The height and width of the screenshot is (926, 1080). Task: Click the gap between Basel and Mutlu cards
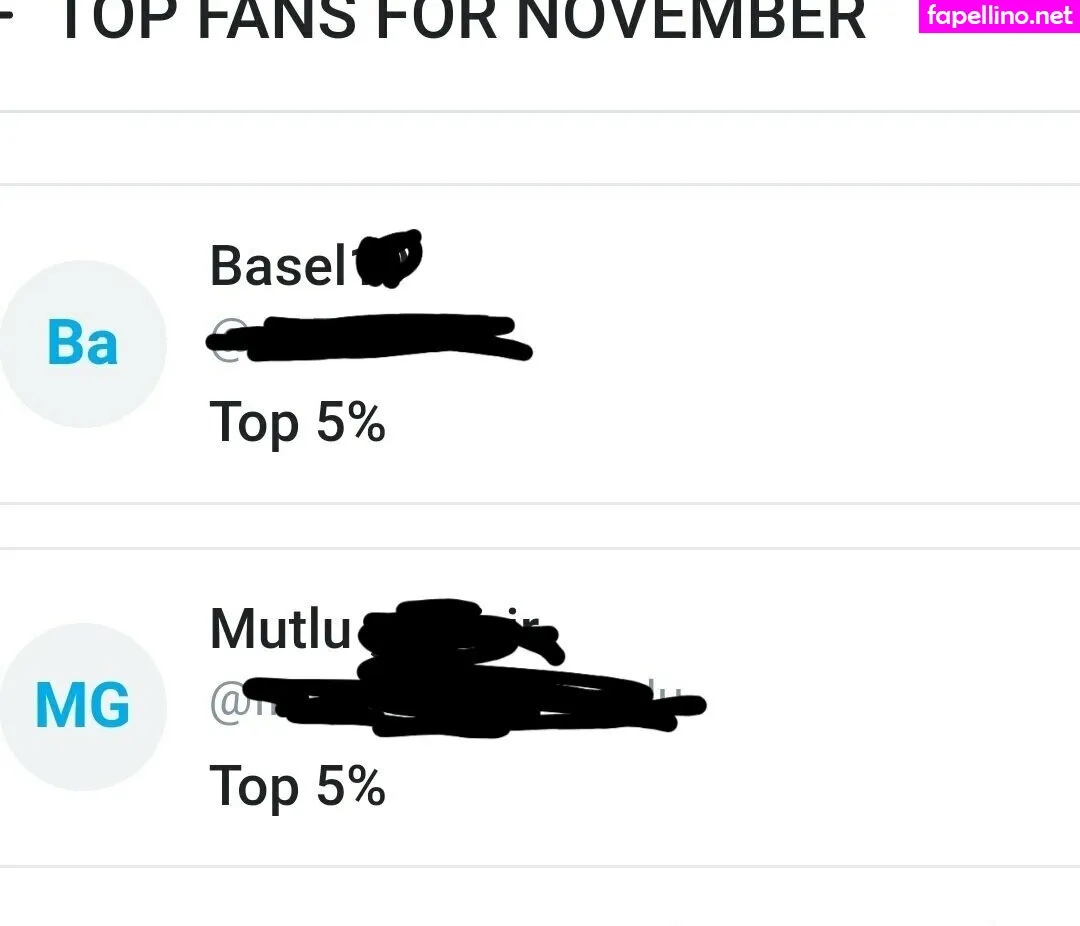pos(540,526)
